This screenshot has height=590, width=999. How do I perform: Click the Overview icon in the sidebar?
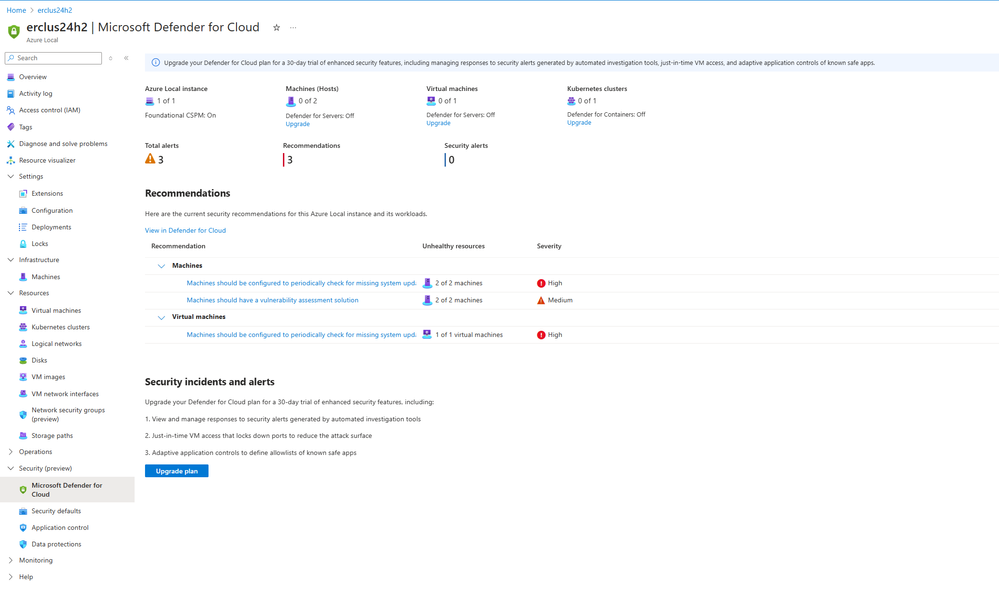pos(11,77)
